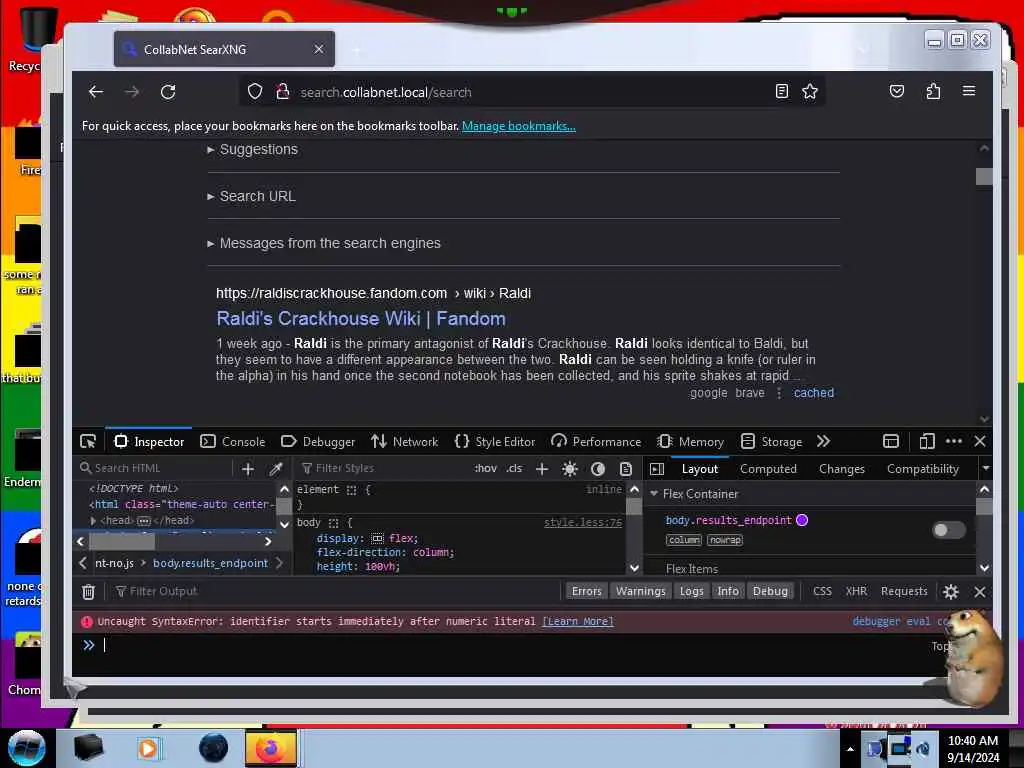Switch to the Network tab

click(x=405, y=441)
